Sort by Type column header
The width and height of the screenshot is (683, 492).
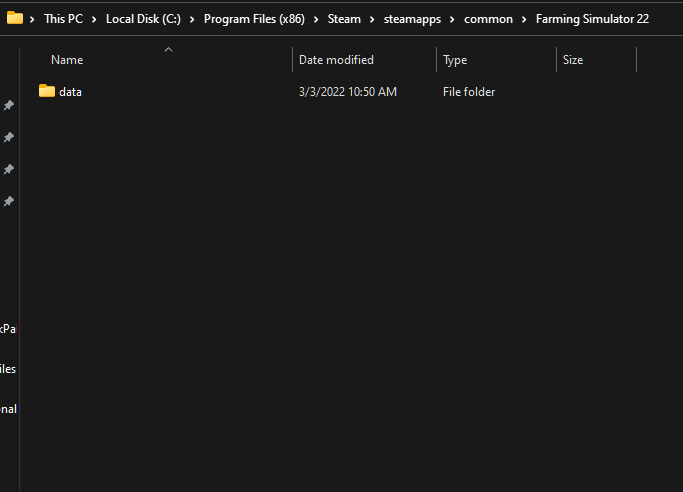455,60
